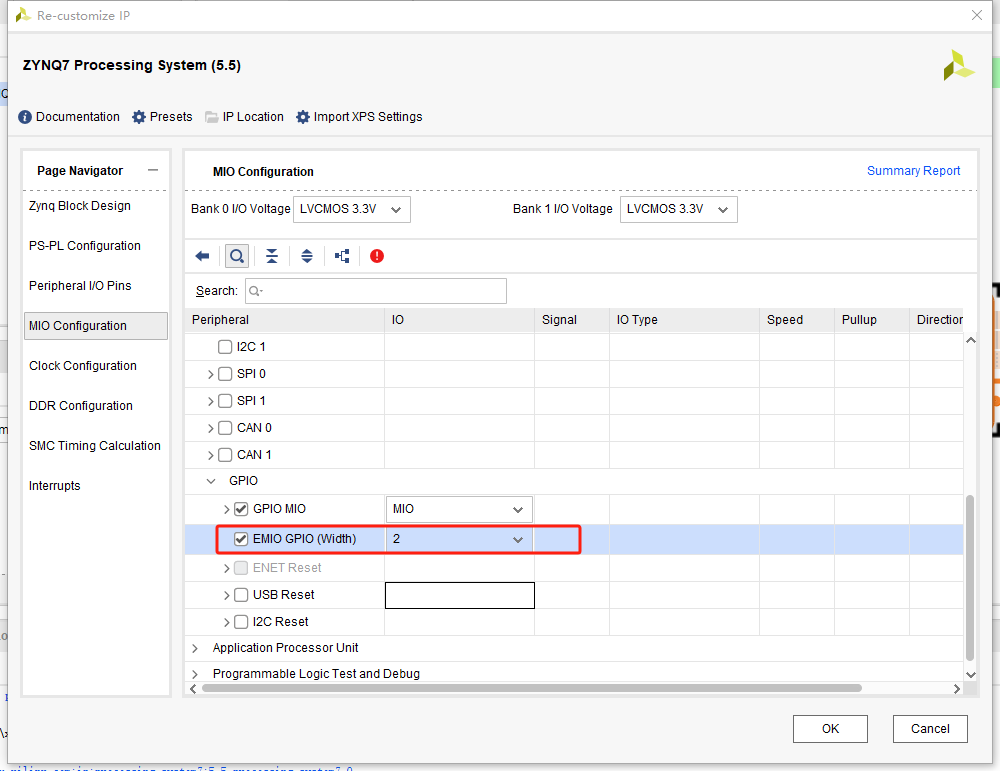
Task: Expand the CAN 0 row
Action: (x=210, y=429)
